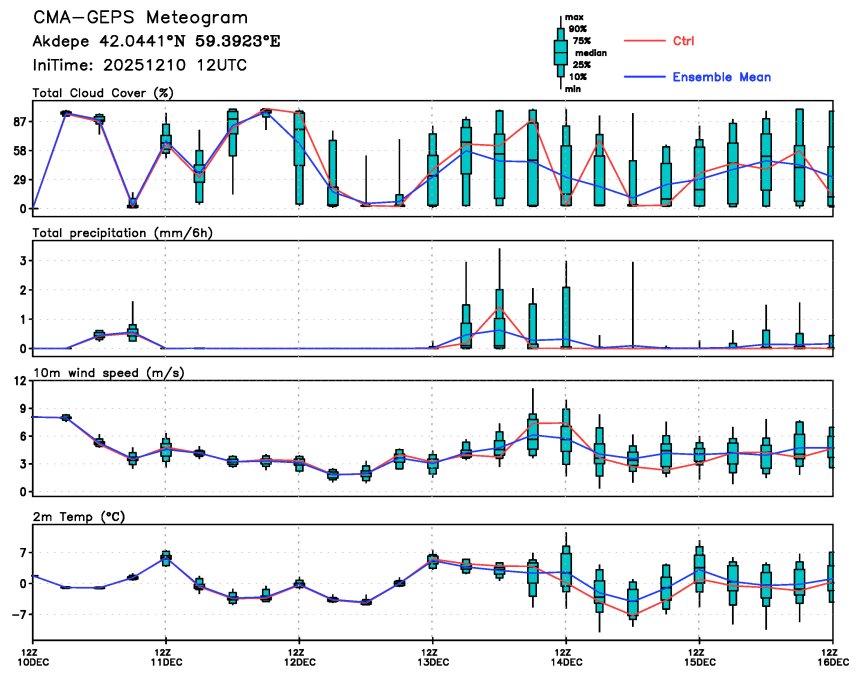
Task: Click the max label in boxplot legend
Action: point(574,18)
